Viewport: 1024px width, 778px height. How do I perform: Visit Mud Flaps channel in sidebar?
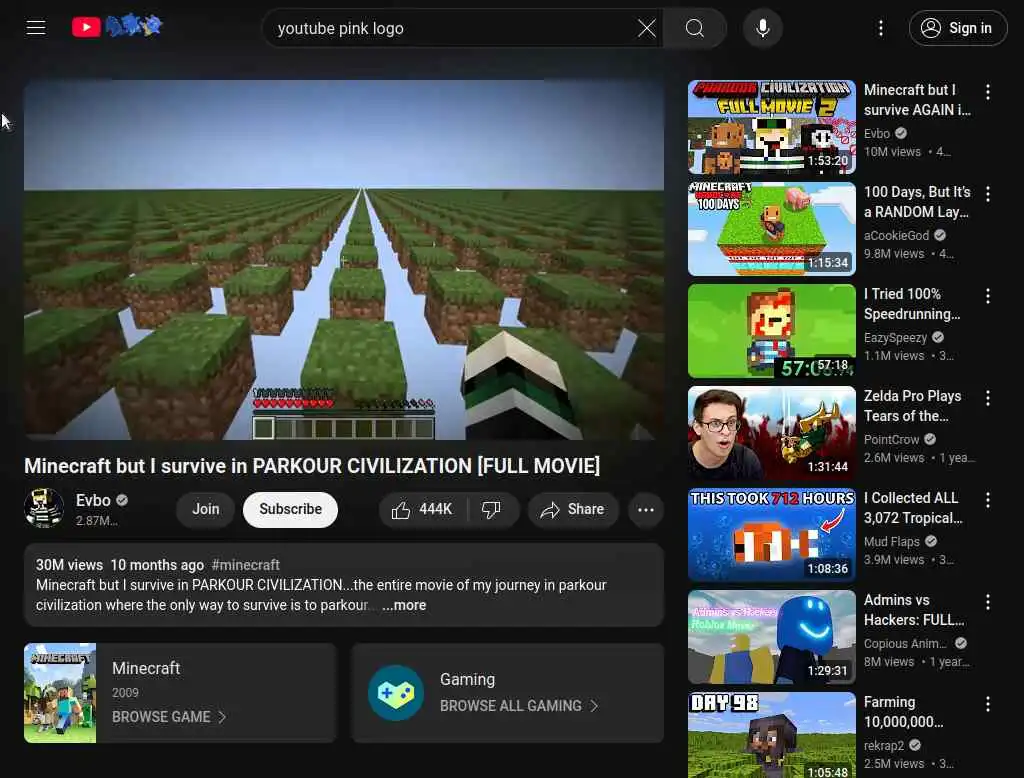point(891,542)
